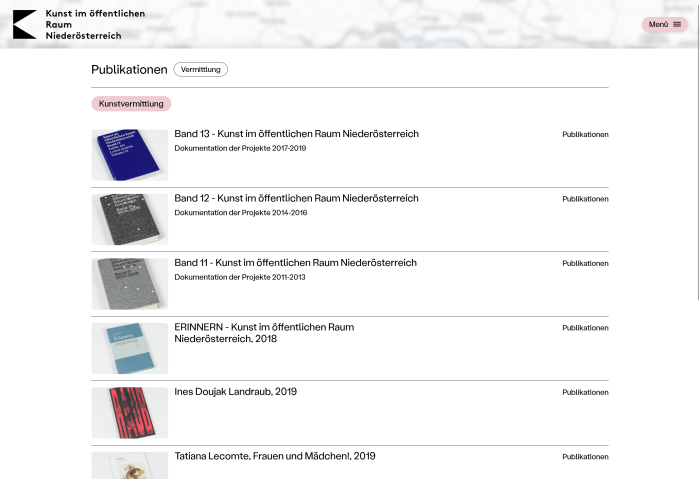
Task: Open the Tatiana Lecomte book cover thumbnail
Action: (x=130, y=465)
